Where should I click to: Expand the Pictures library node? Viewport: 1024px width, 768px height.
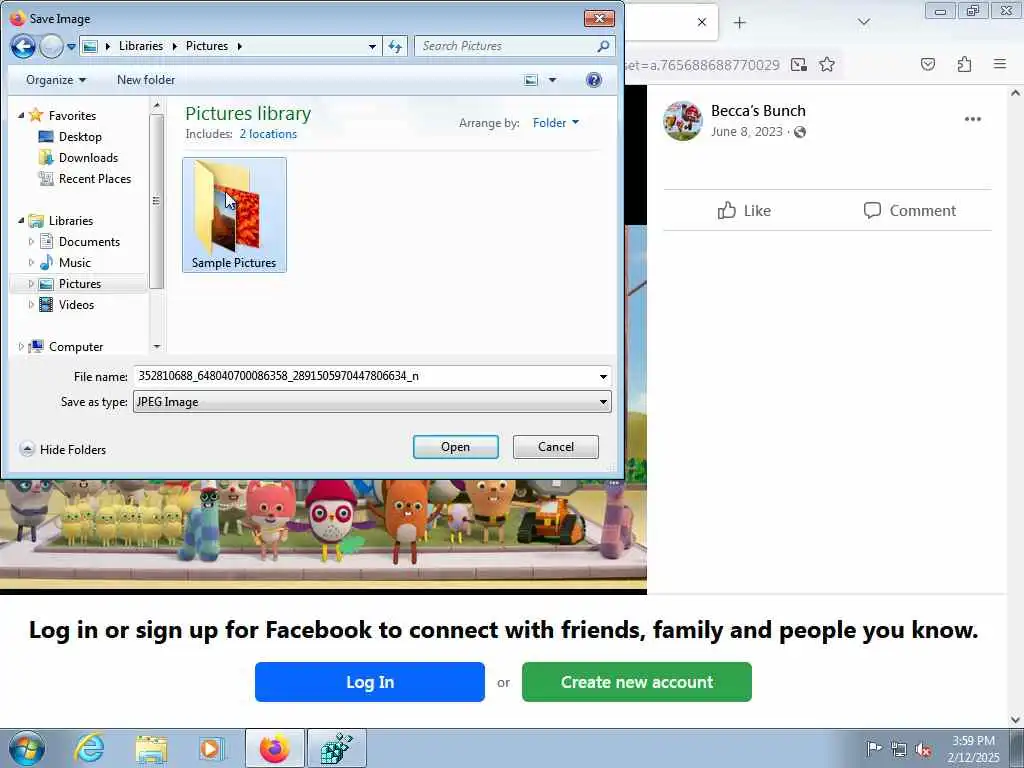(31, 283)
